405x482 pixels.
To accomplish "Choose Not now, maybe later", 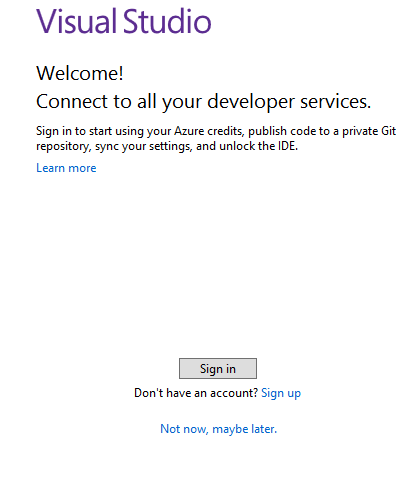I will point(218,429).
